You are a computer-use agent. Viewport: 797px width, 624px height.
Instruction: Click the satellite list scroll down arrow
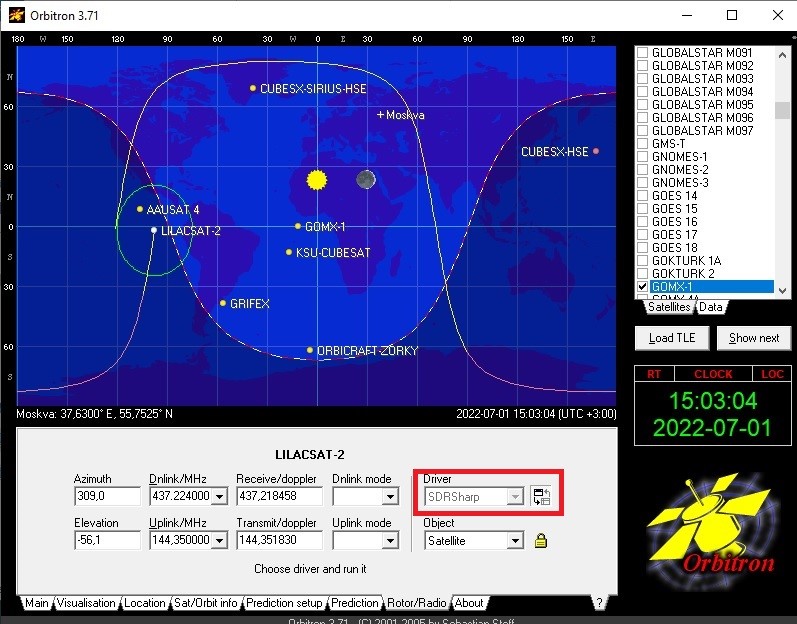(782, 290)
